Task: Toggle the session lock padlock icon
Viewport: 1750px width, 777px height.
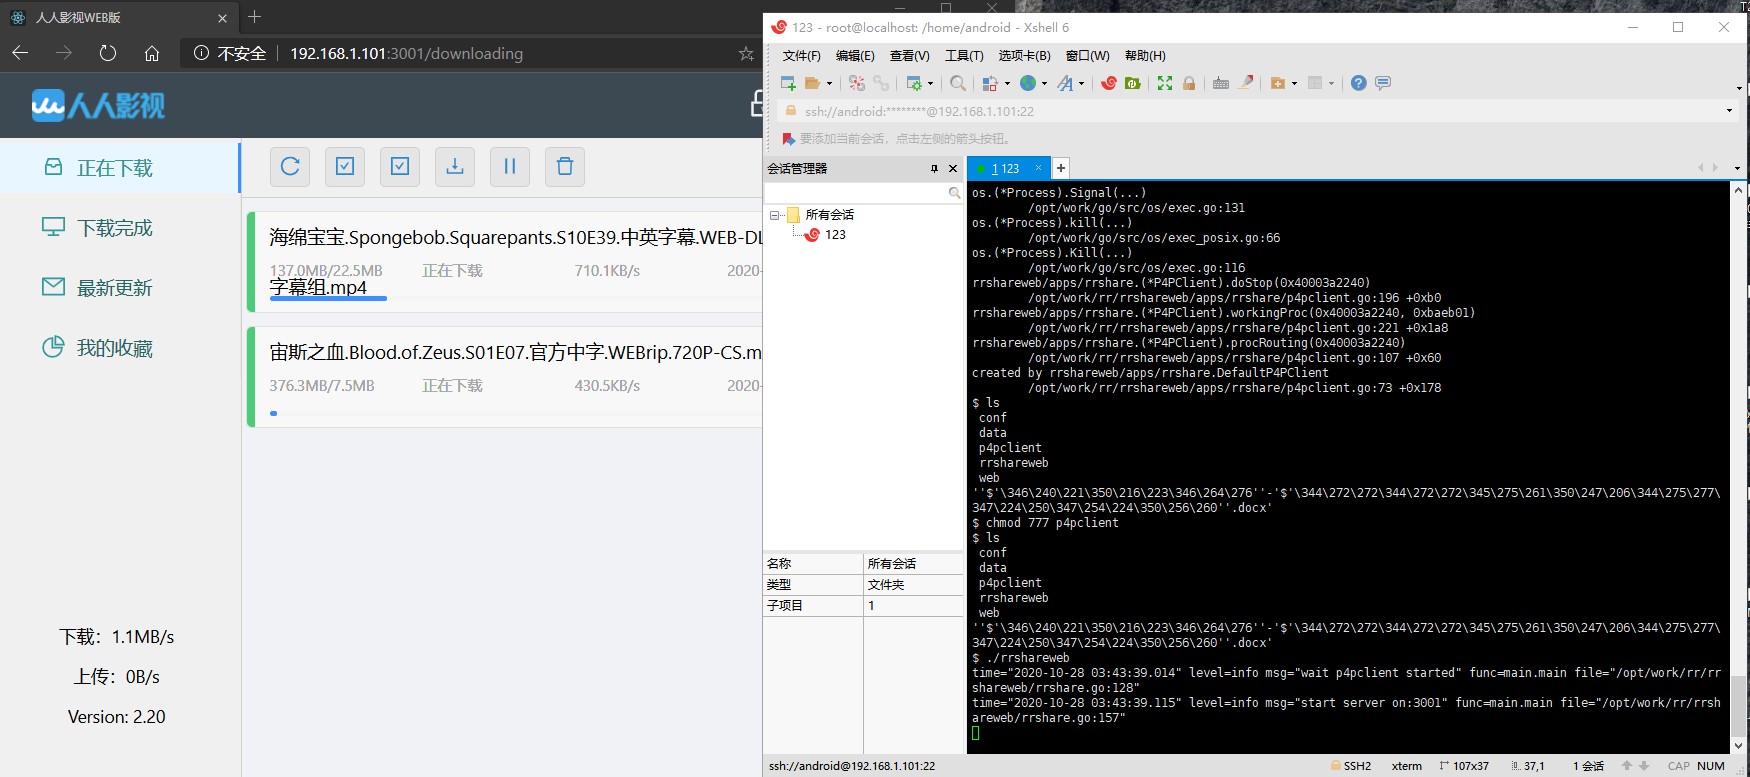Action: tap(1189, 83)
